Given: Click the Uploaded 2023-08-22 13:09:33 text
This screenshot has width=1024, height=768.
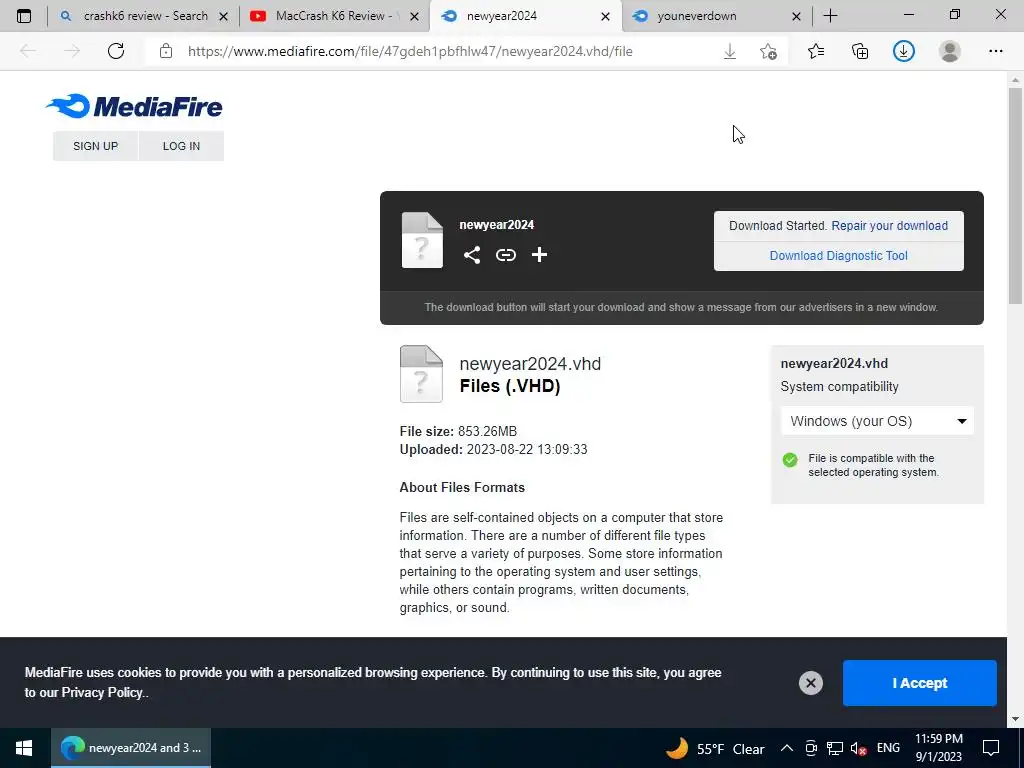Looking at the screenshot, I should [493, 449].
